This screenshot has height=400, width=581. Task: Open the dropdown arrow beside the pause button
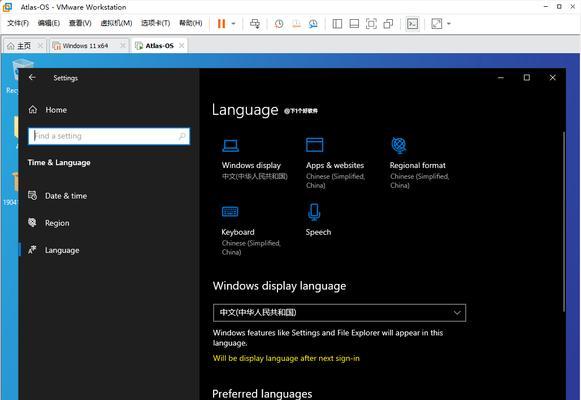tap(233, 24)
